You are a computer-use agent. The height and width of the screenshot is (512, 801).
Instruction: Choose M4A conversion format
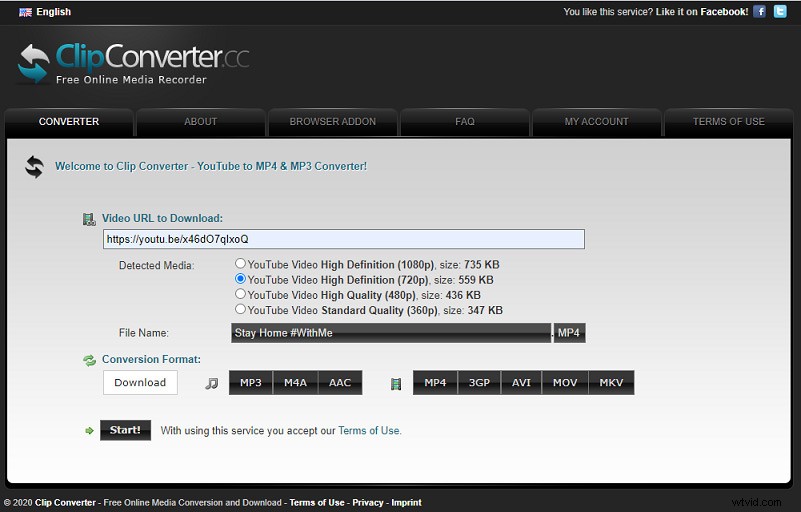point(295,383)
